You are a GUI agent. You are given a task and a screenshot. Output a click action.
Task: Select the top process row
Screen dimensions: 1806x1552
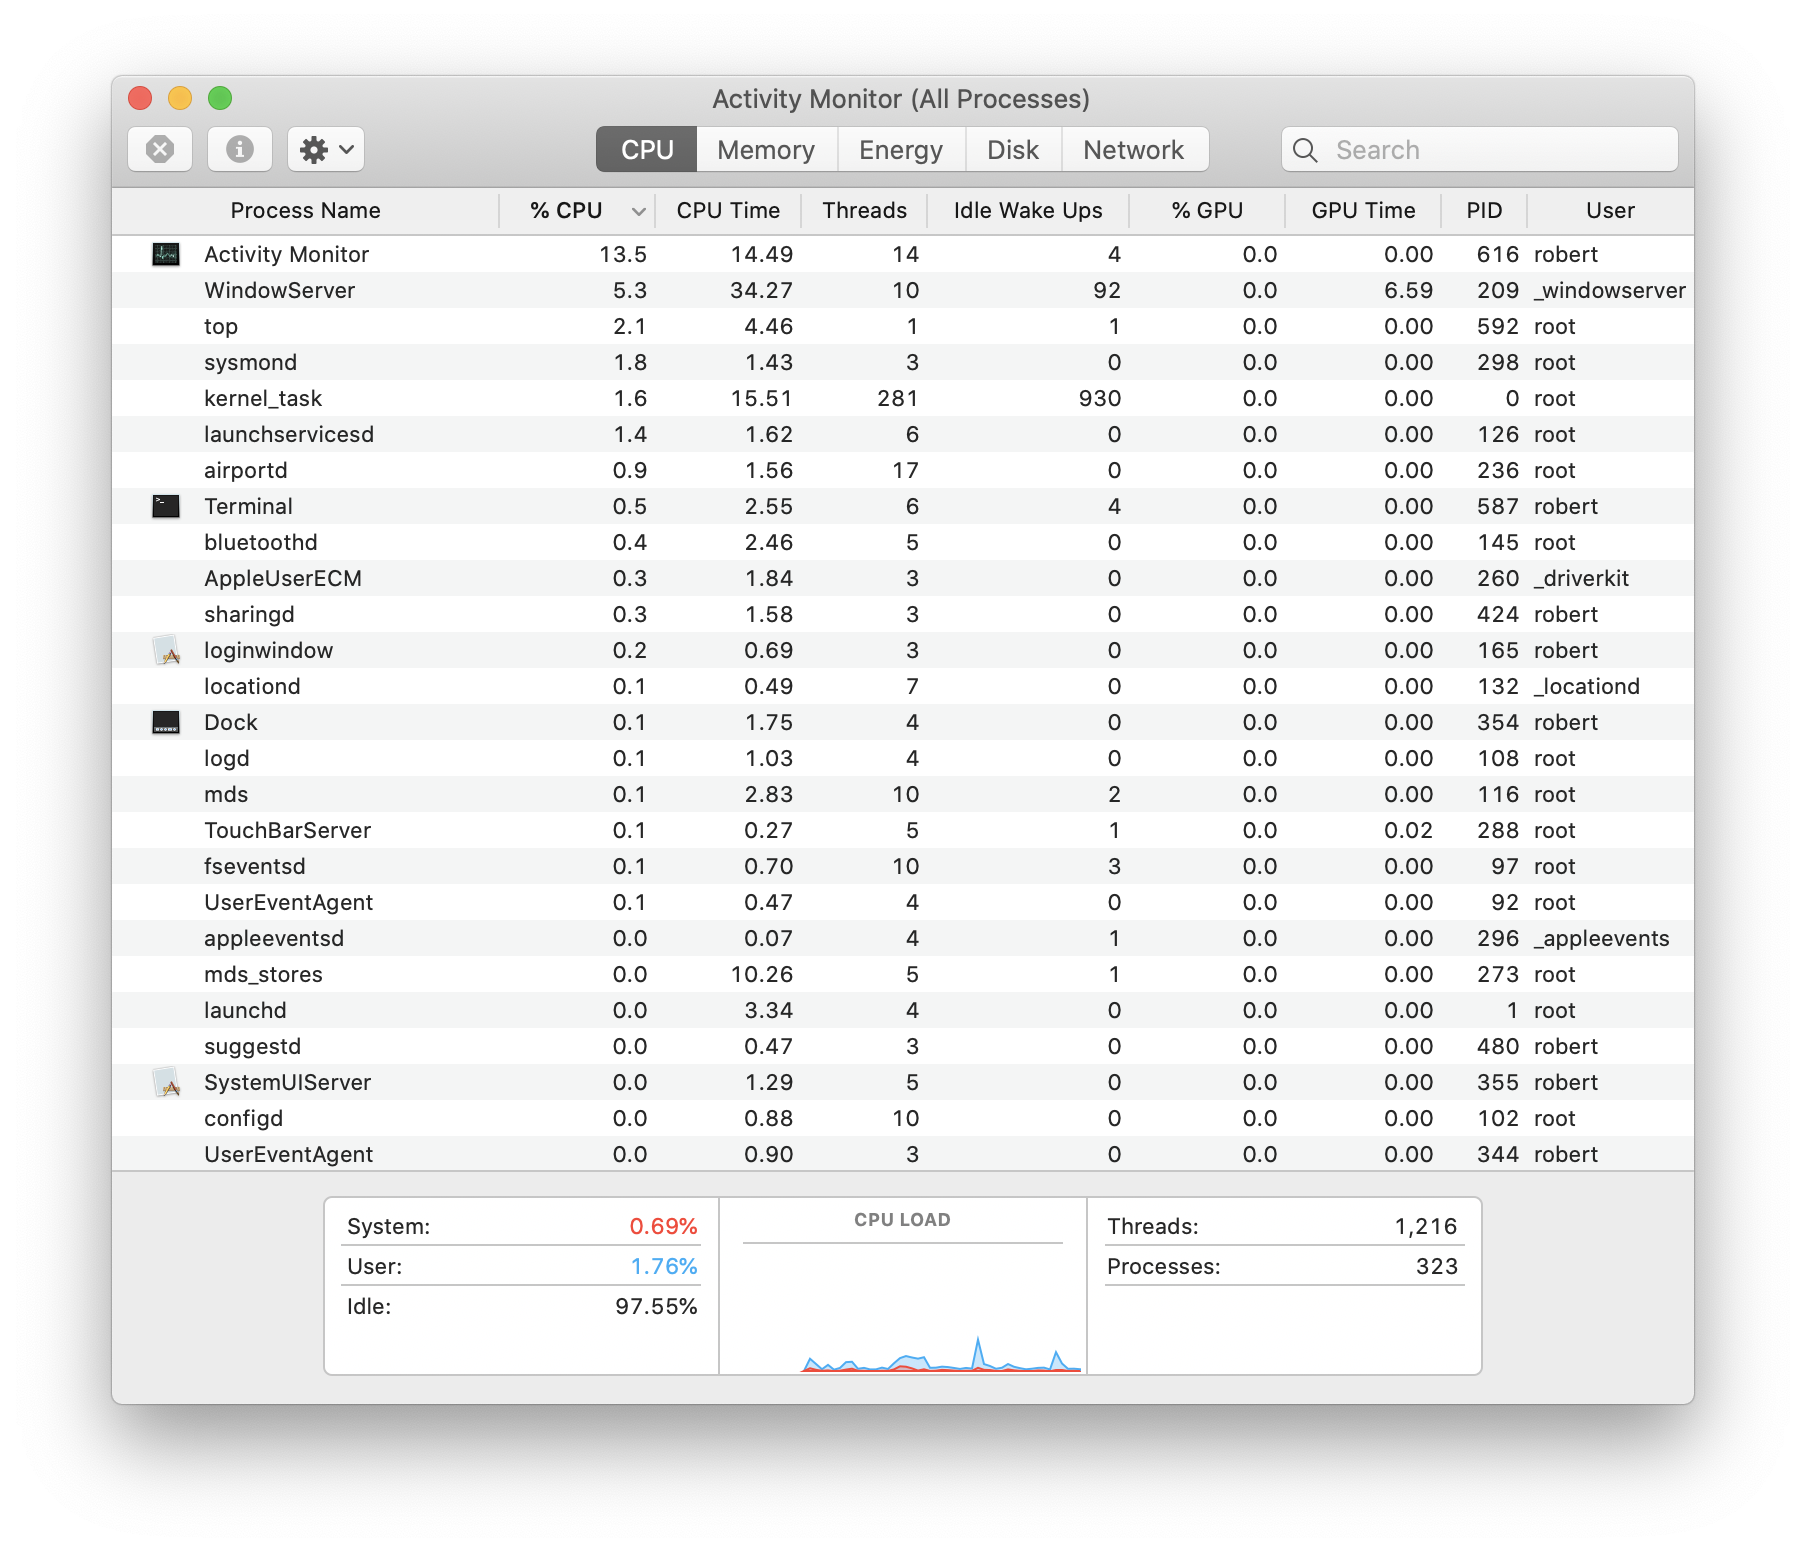tap(903, 326)
